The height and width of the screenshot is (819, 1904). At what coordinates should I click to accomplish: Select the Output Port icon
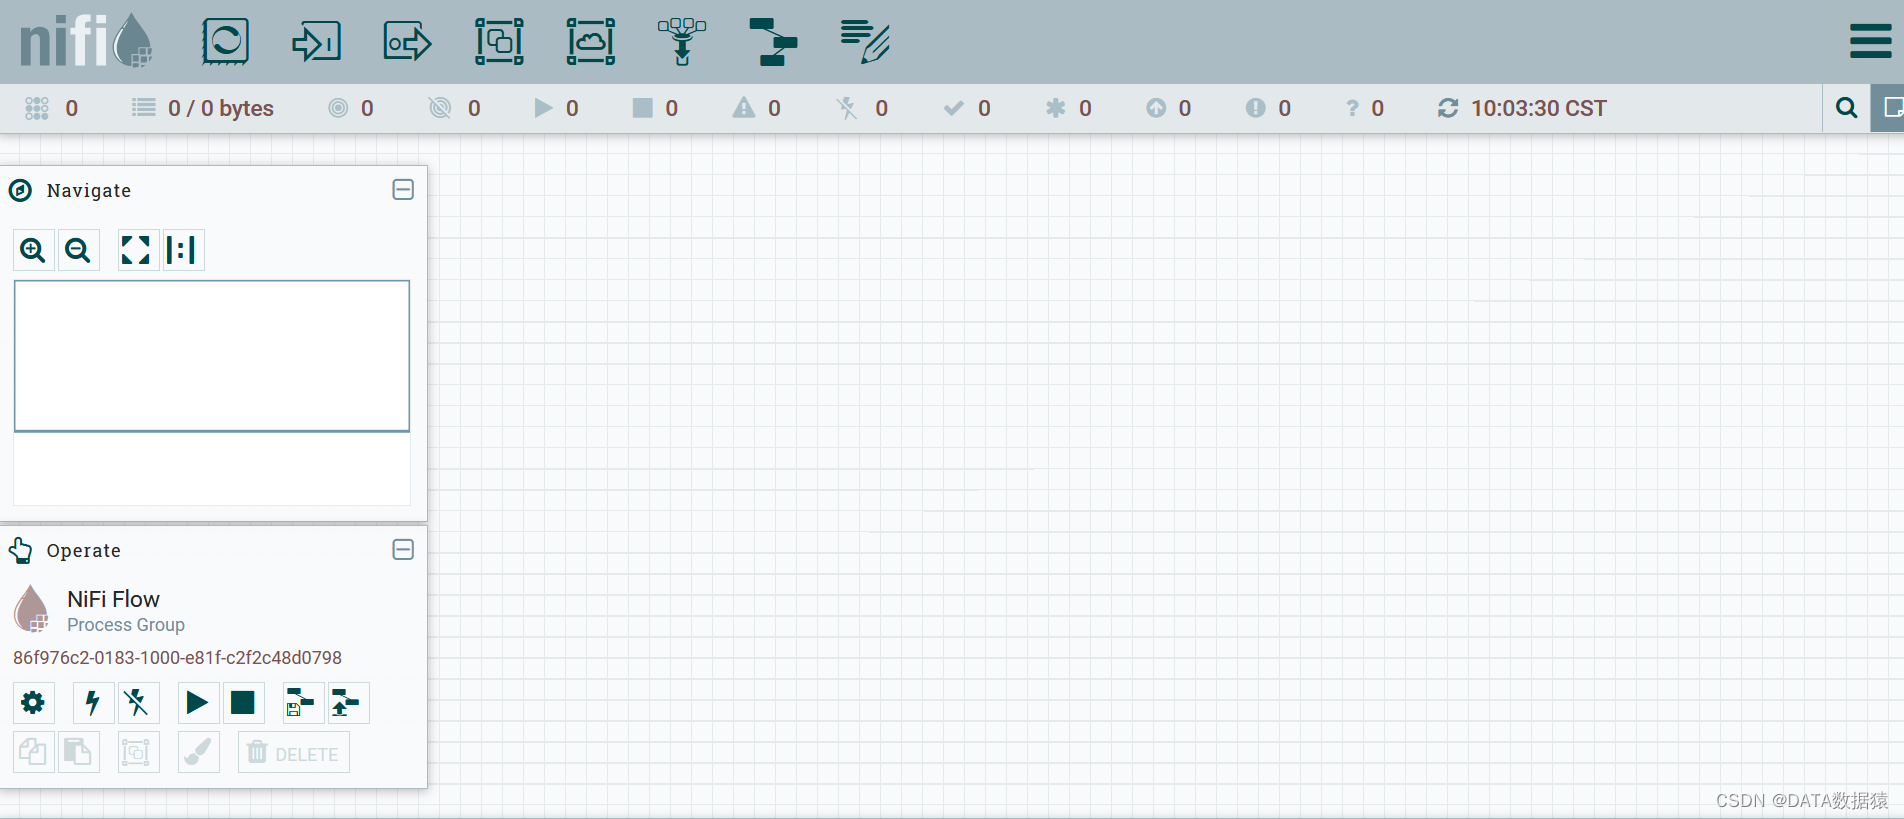(x=408, y=42)
